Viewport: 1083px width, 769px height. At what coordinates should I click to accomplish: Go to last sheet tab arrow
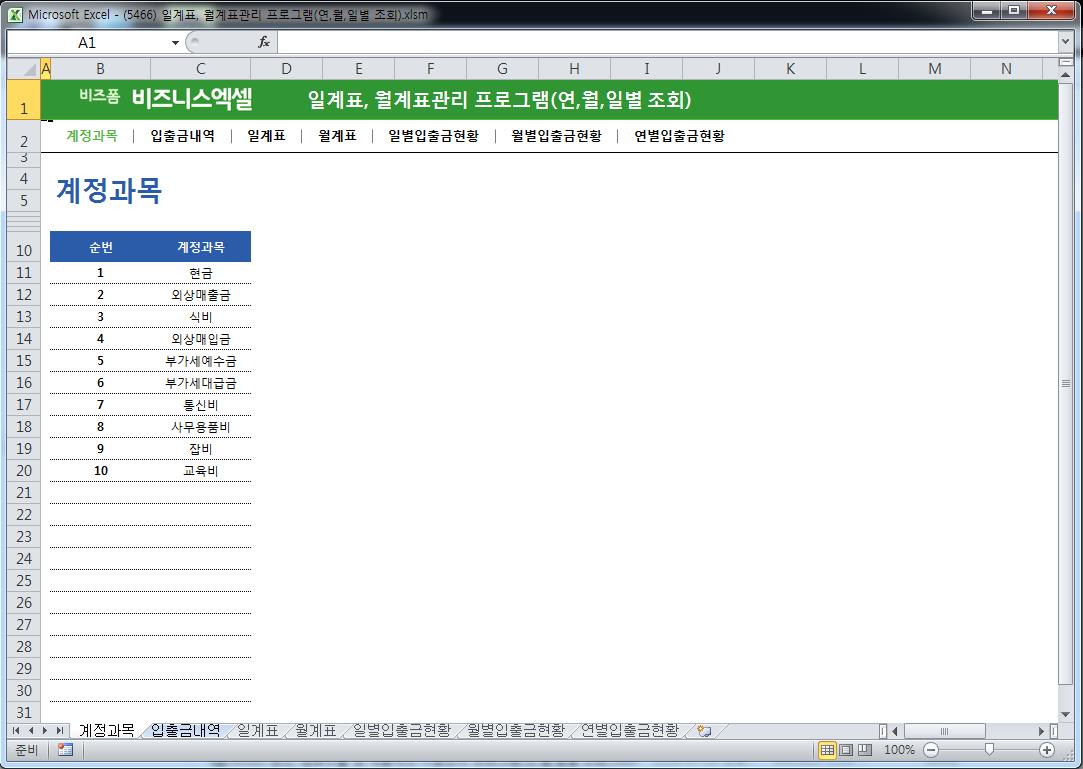[60, 730]
